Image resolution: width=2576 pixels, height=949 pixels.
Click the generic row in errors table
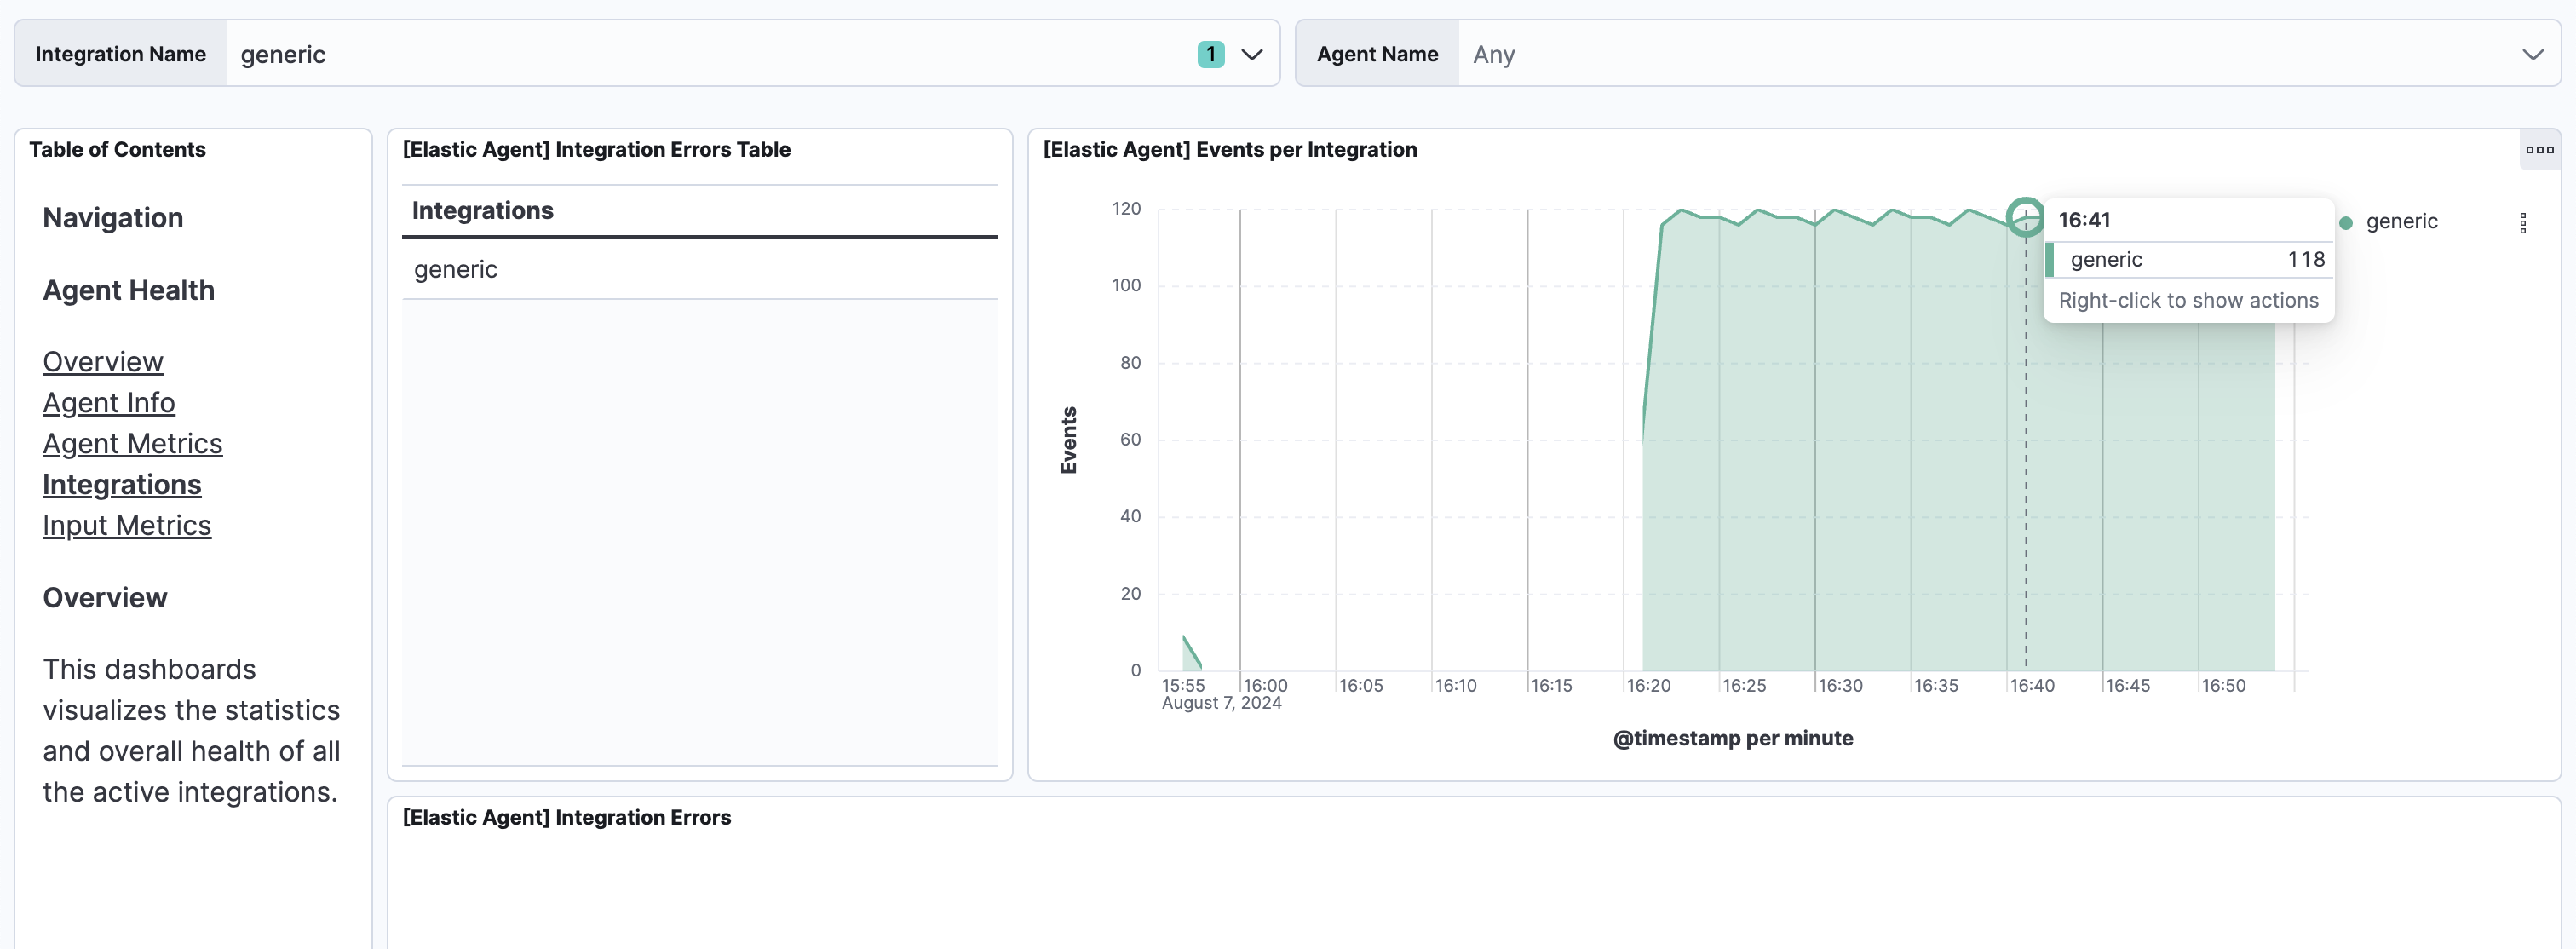click(455, 270)
